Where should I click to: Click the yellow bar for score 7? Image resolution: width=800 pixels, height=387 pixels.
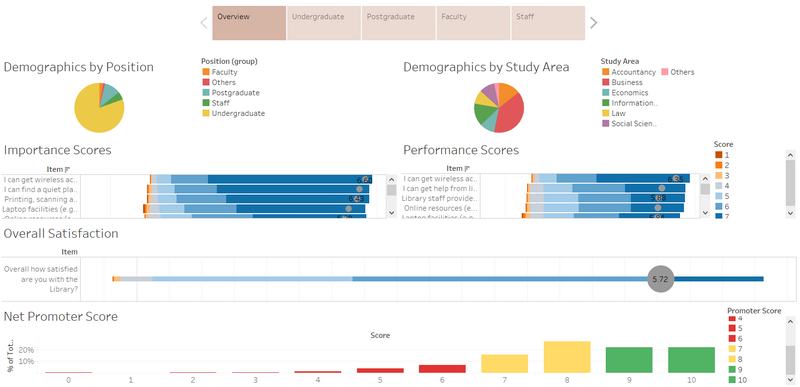click(x=504, y=364)
